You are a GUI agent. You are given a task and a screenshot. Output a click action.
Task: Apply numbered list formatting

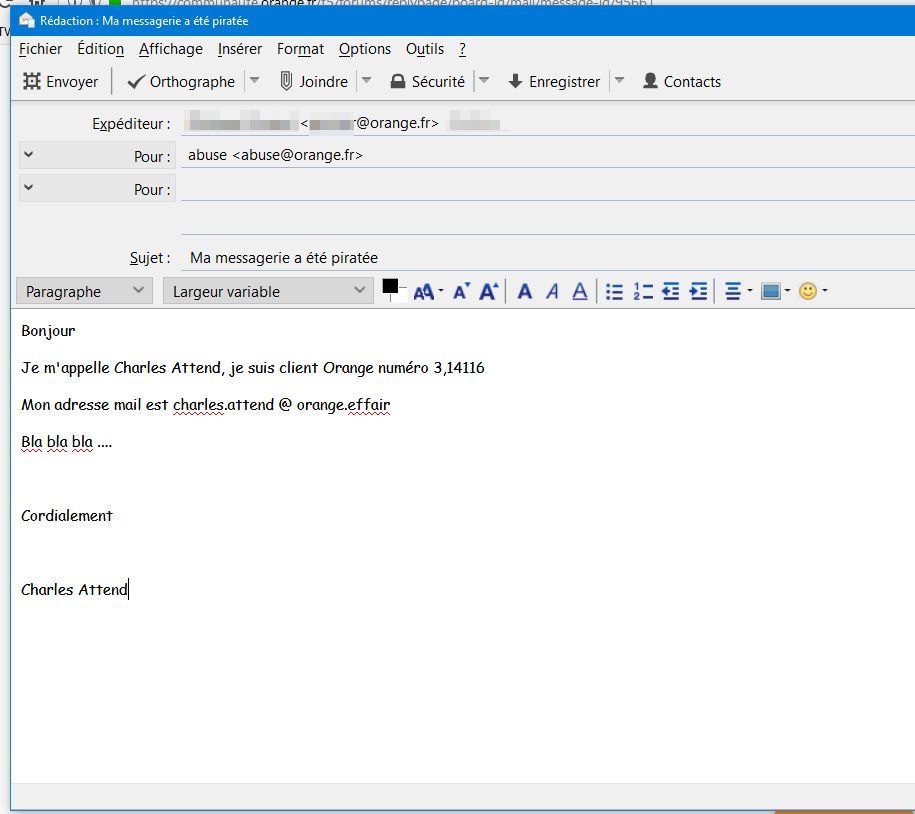642,292
